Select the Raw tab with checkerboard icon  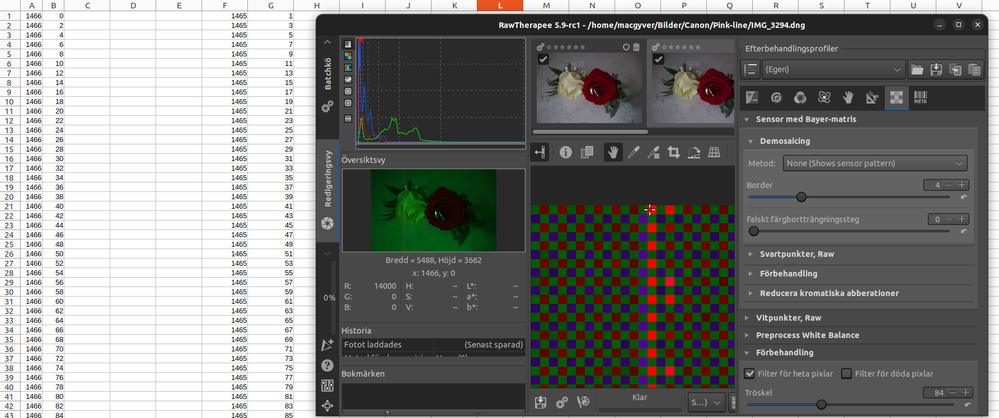(896, 98)
